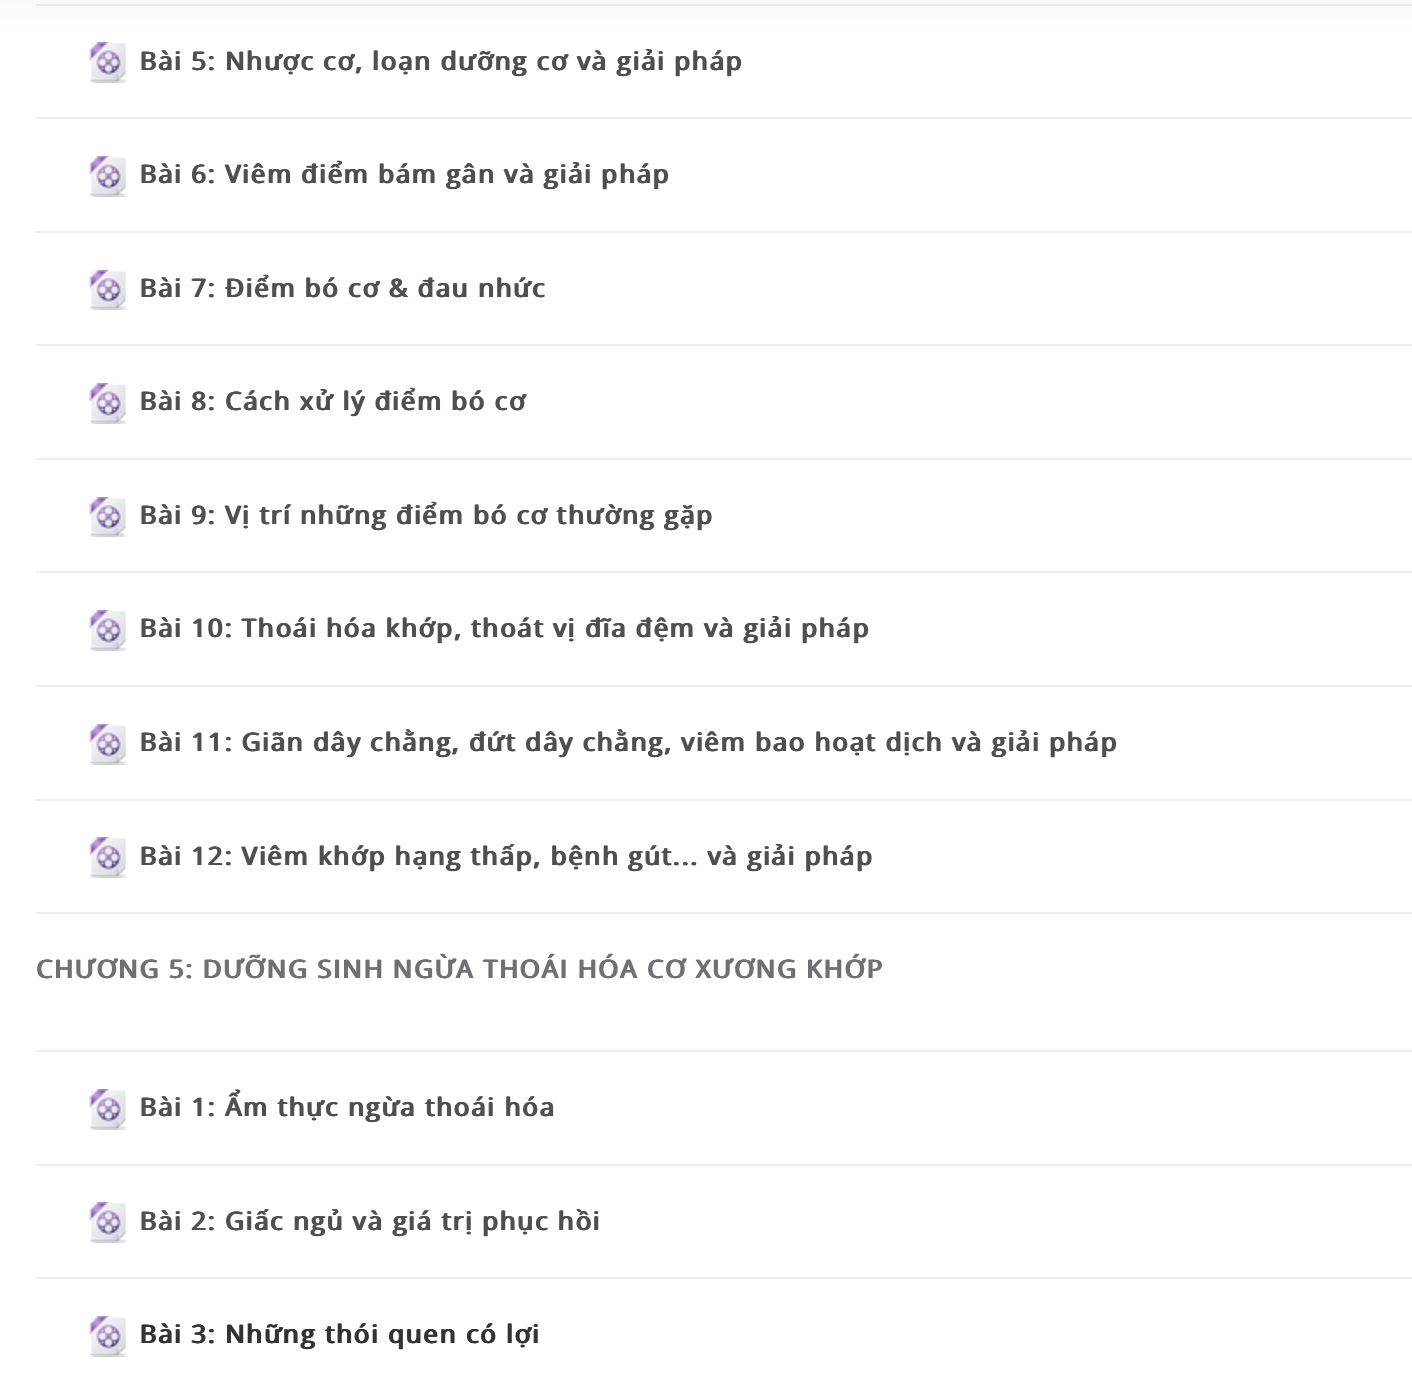Click the video icon next to Bài 6
The image size is (1412, 1390).
[107, 176]
